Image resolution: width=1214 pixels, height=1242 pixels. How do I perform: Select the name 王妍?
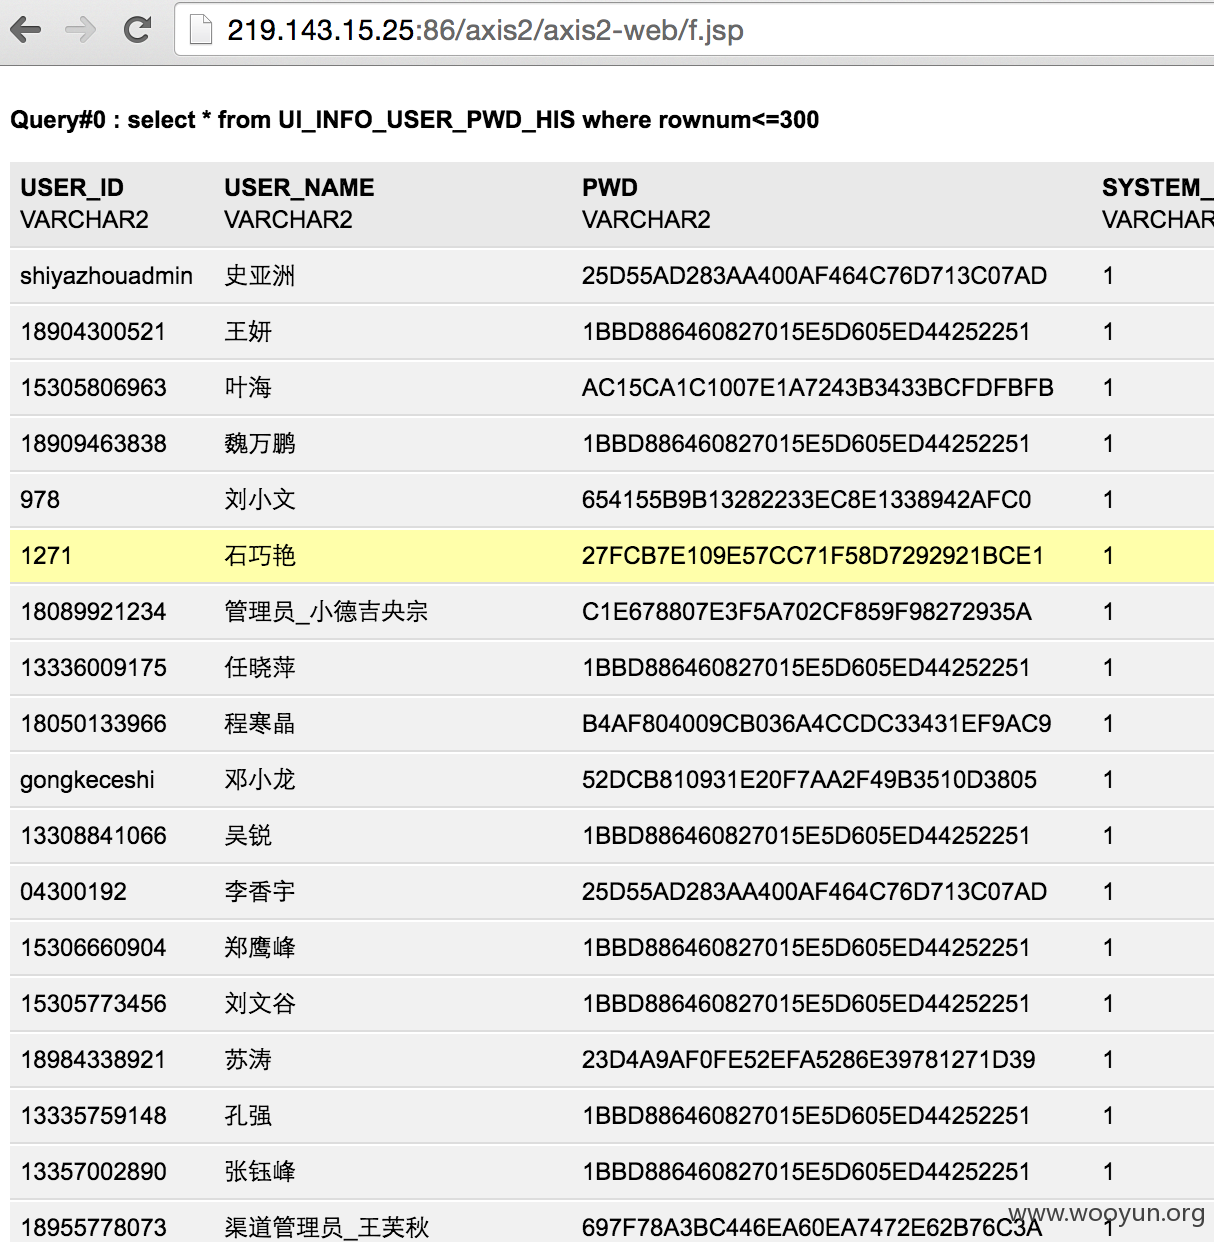tap(248, 332)
